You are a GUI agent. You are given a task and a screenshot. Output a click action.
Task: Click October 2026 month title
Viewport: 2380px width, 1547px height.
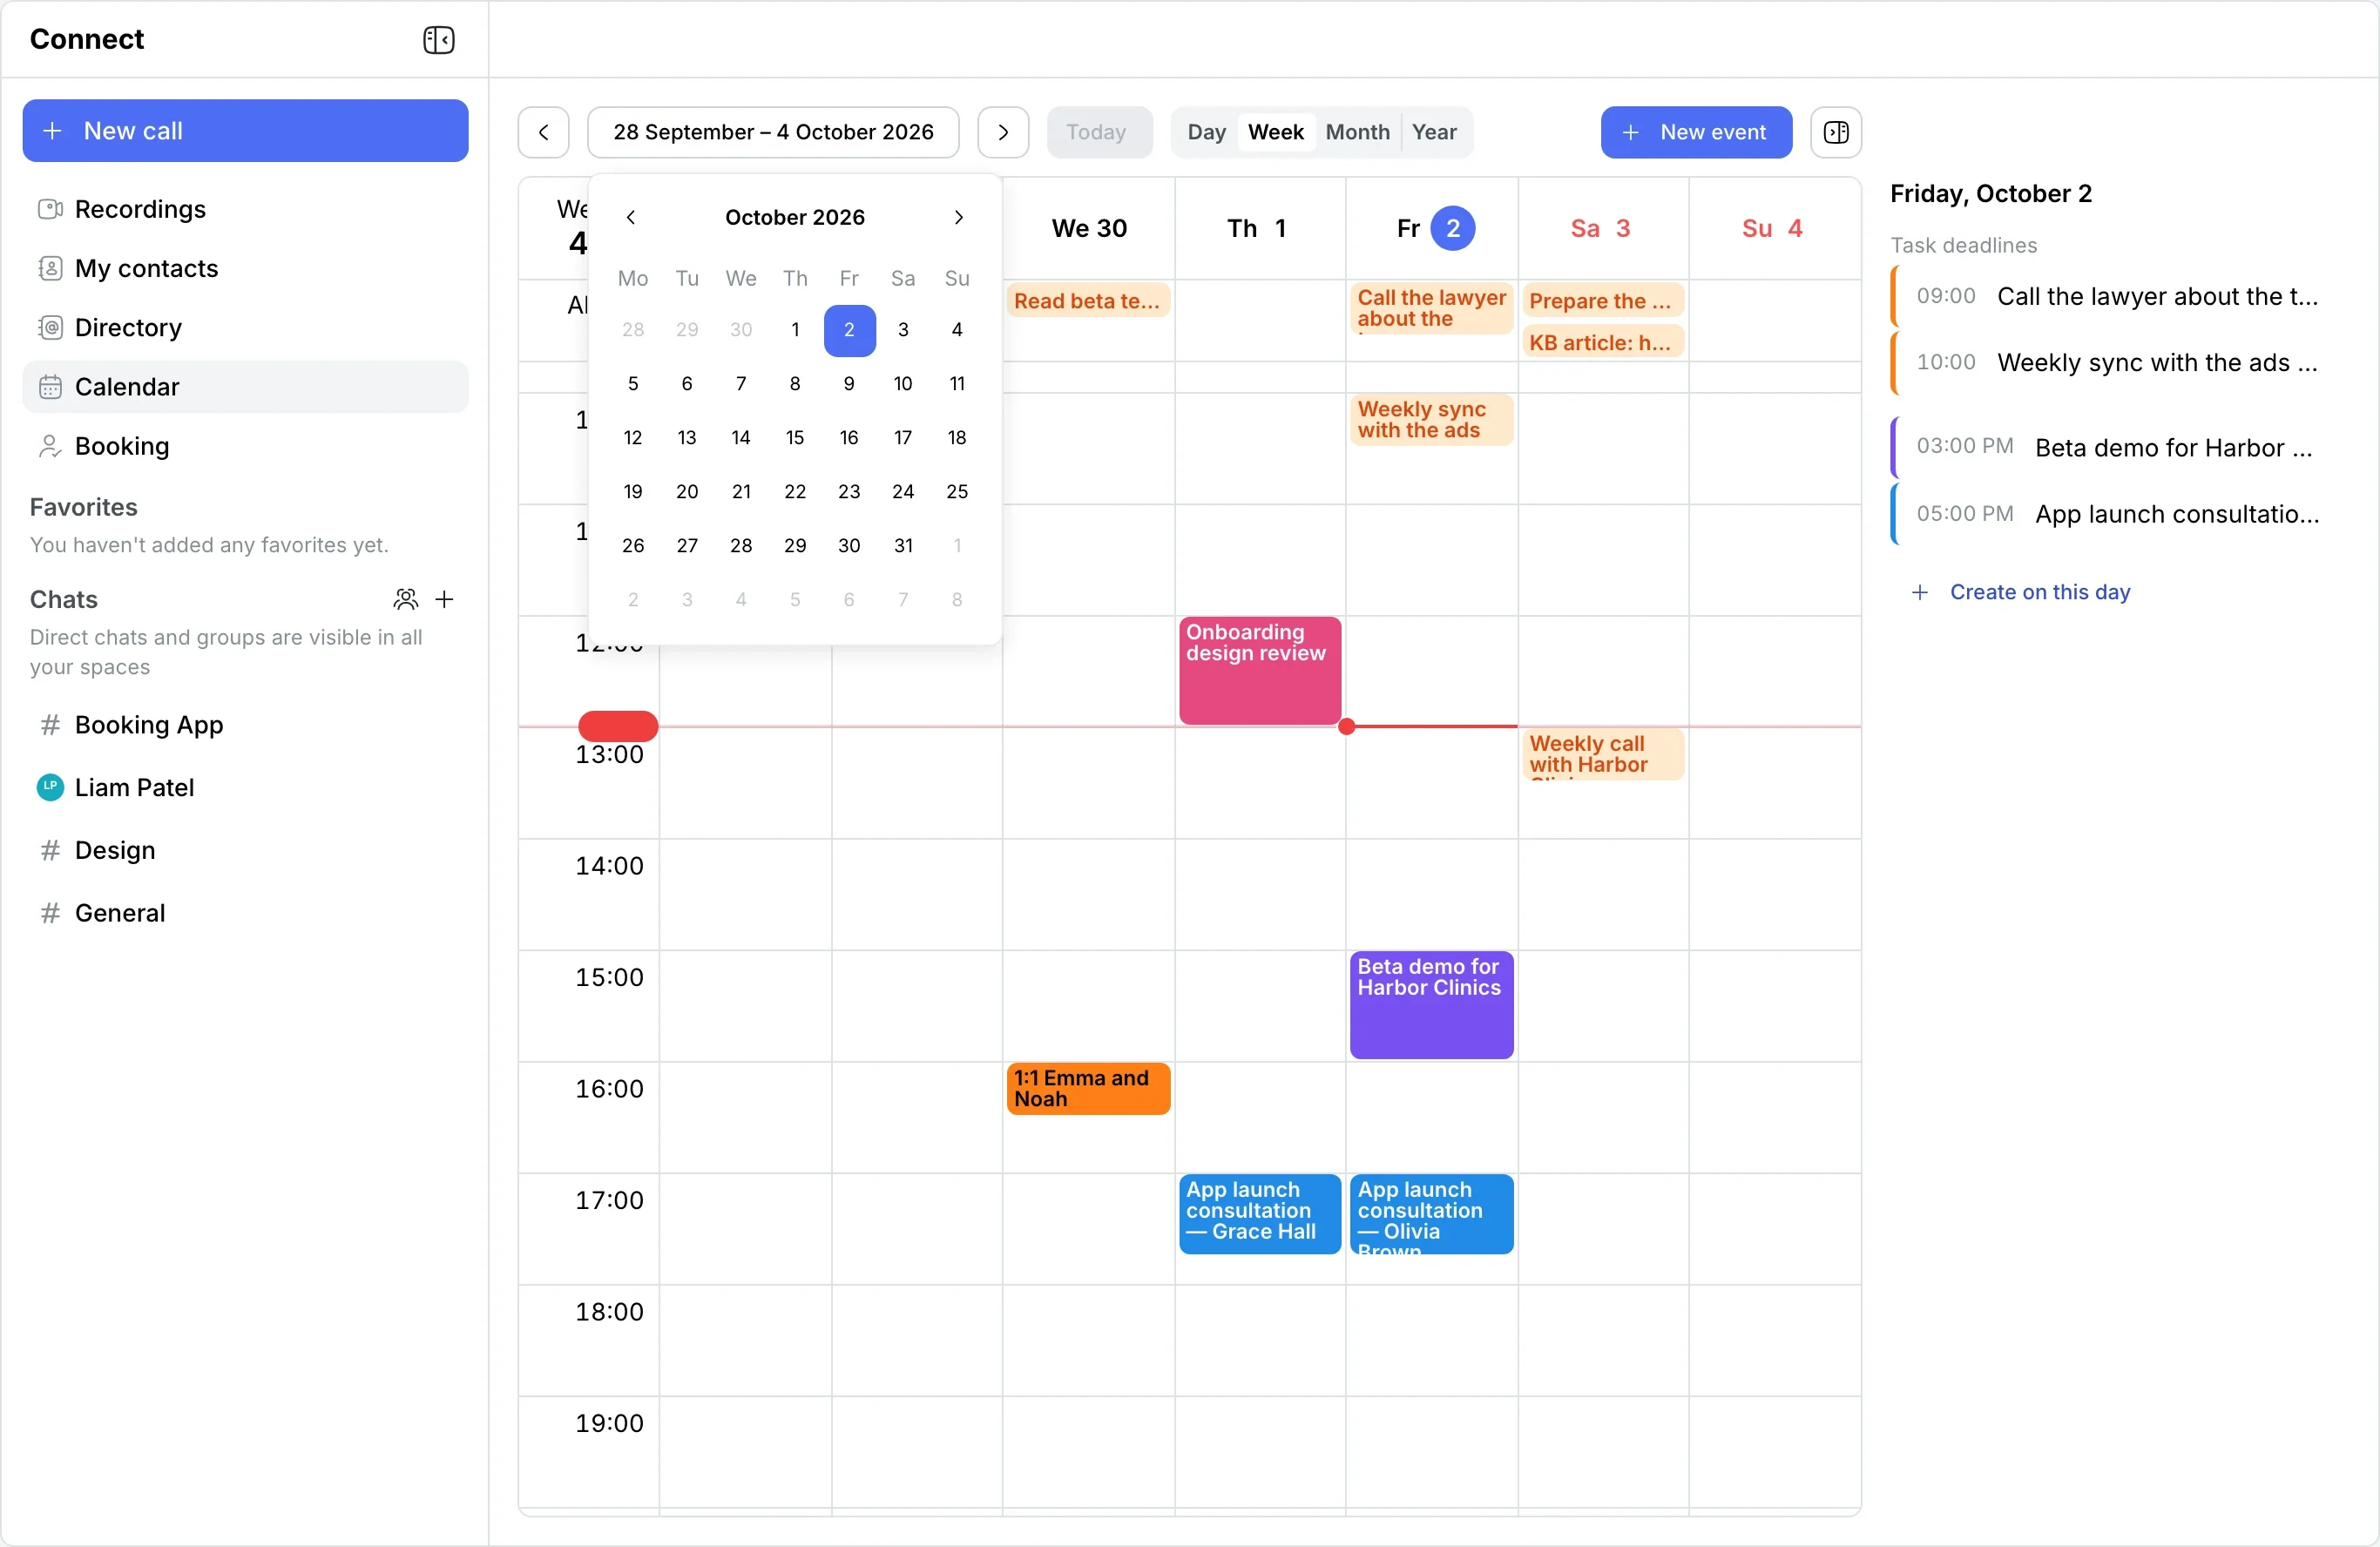click(x=795, y=217)
